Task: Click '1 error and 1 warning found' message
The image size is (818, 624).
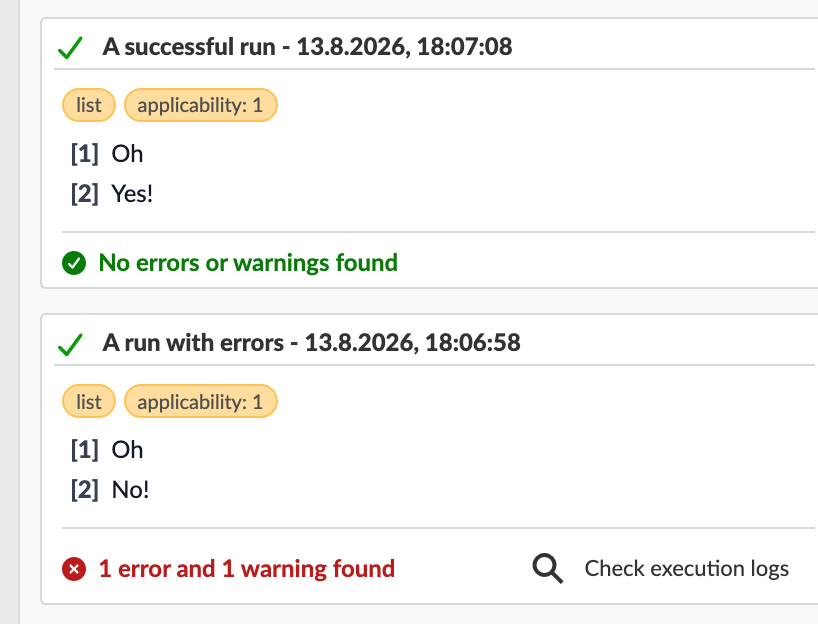Action: [247, 569]
